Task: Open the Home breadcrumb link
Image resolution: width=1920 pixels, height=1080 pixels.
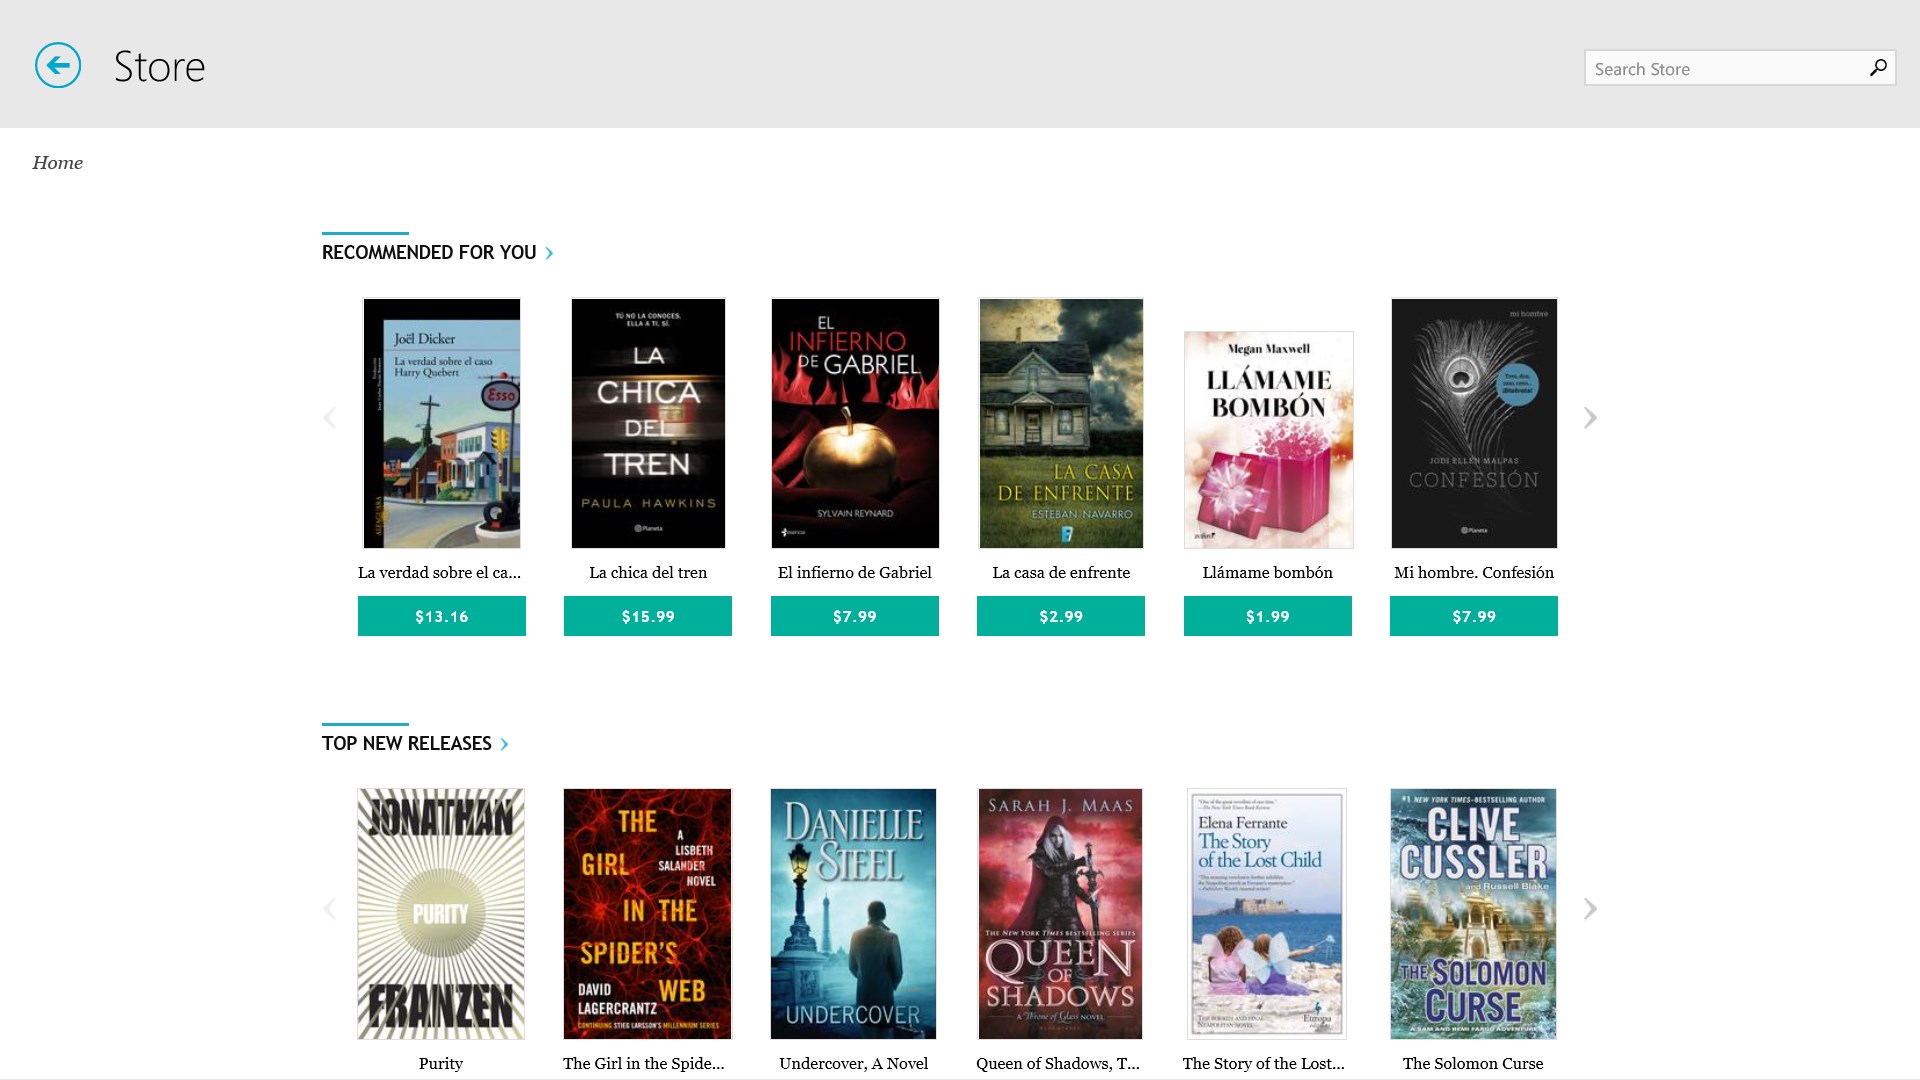Action: [x=57, y=163]
